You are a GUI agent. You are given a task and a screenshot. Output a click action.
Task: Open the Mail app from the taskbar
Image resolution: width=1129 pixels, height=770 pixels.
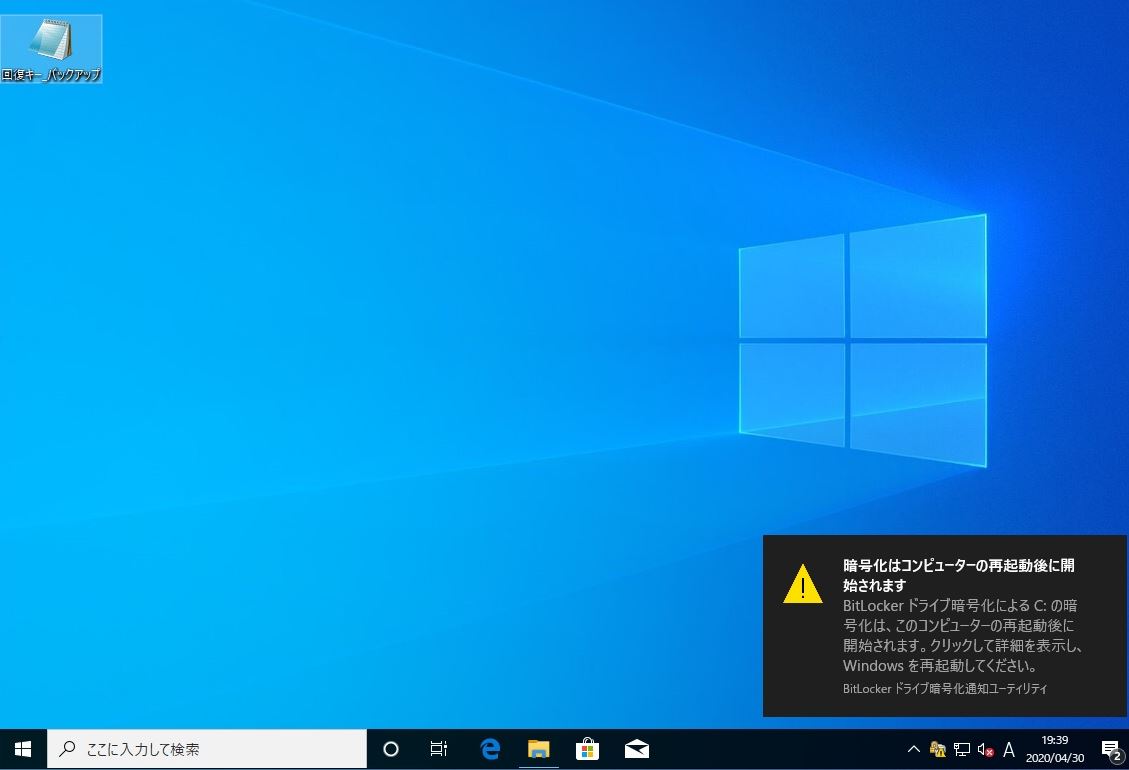point(637,749)
